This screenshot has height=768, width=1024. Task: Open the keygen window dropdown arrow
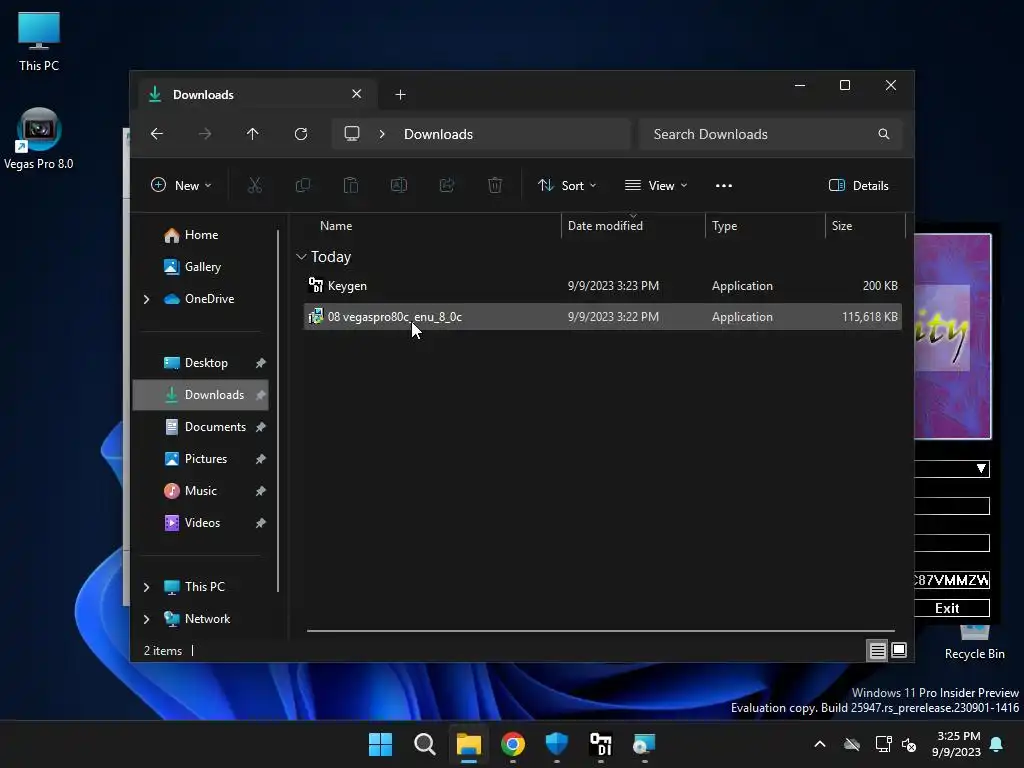981,469
